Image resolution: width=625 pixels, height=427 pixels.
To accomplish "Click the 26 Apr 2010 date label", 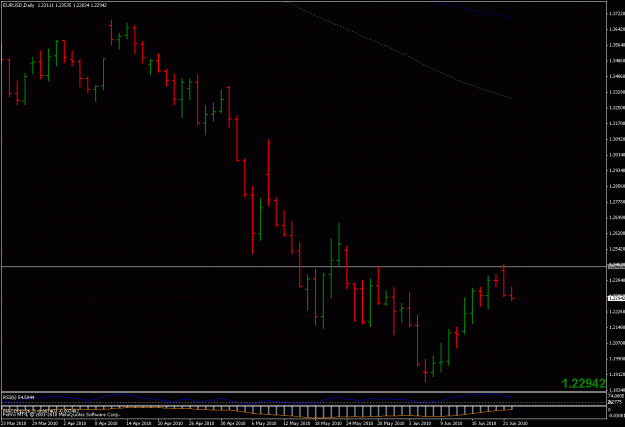I will click(202, 423).
